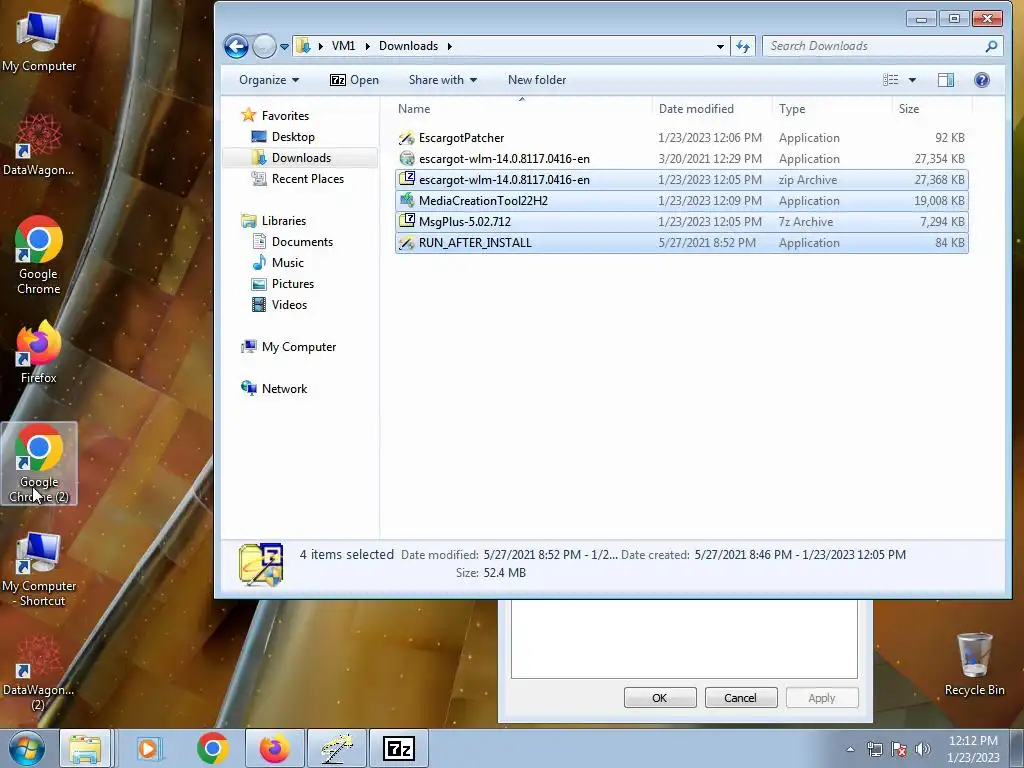Select the Recycle Bin icon
Screen dimensions: 1024x768
click(974, 664)
